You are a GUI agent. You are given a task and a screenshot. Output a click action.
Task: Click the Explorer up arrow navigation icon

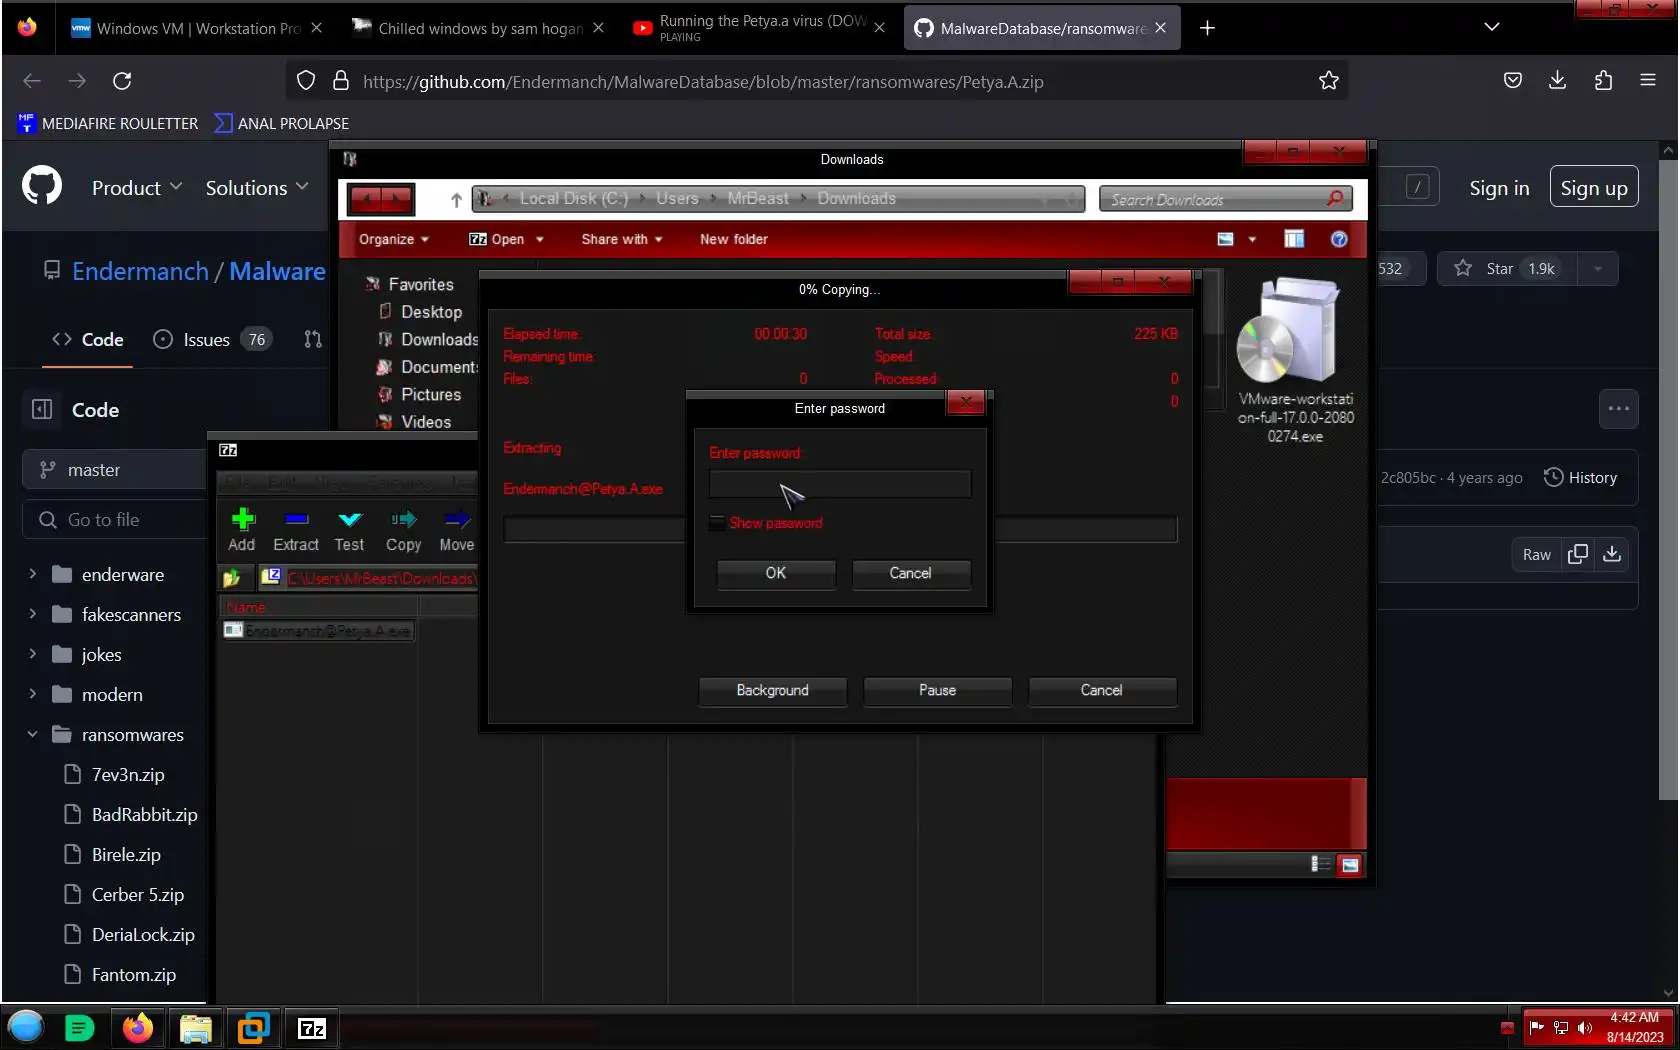tap(456, 199)
